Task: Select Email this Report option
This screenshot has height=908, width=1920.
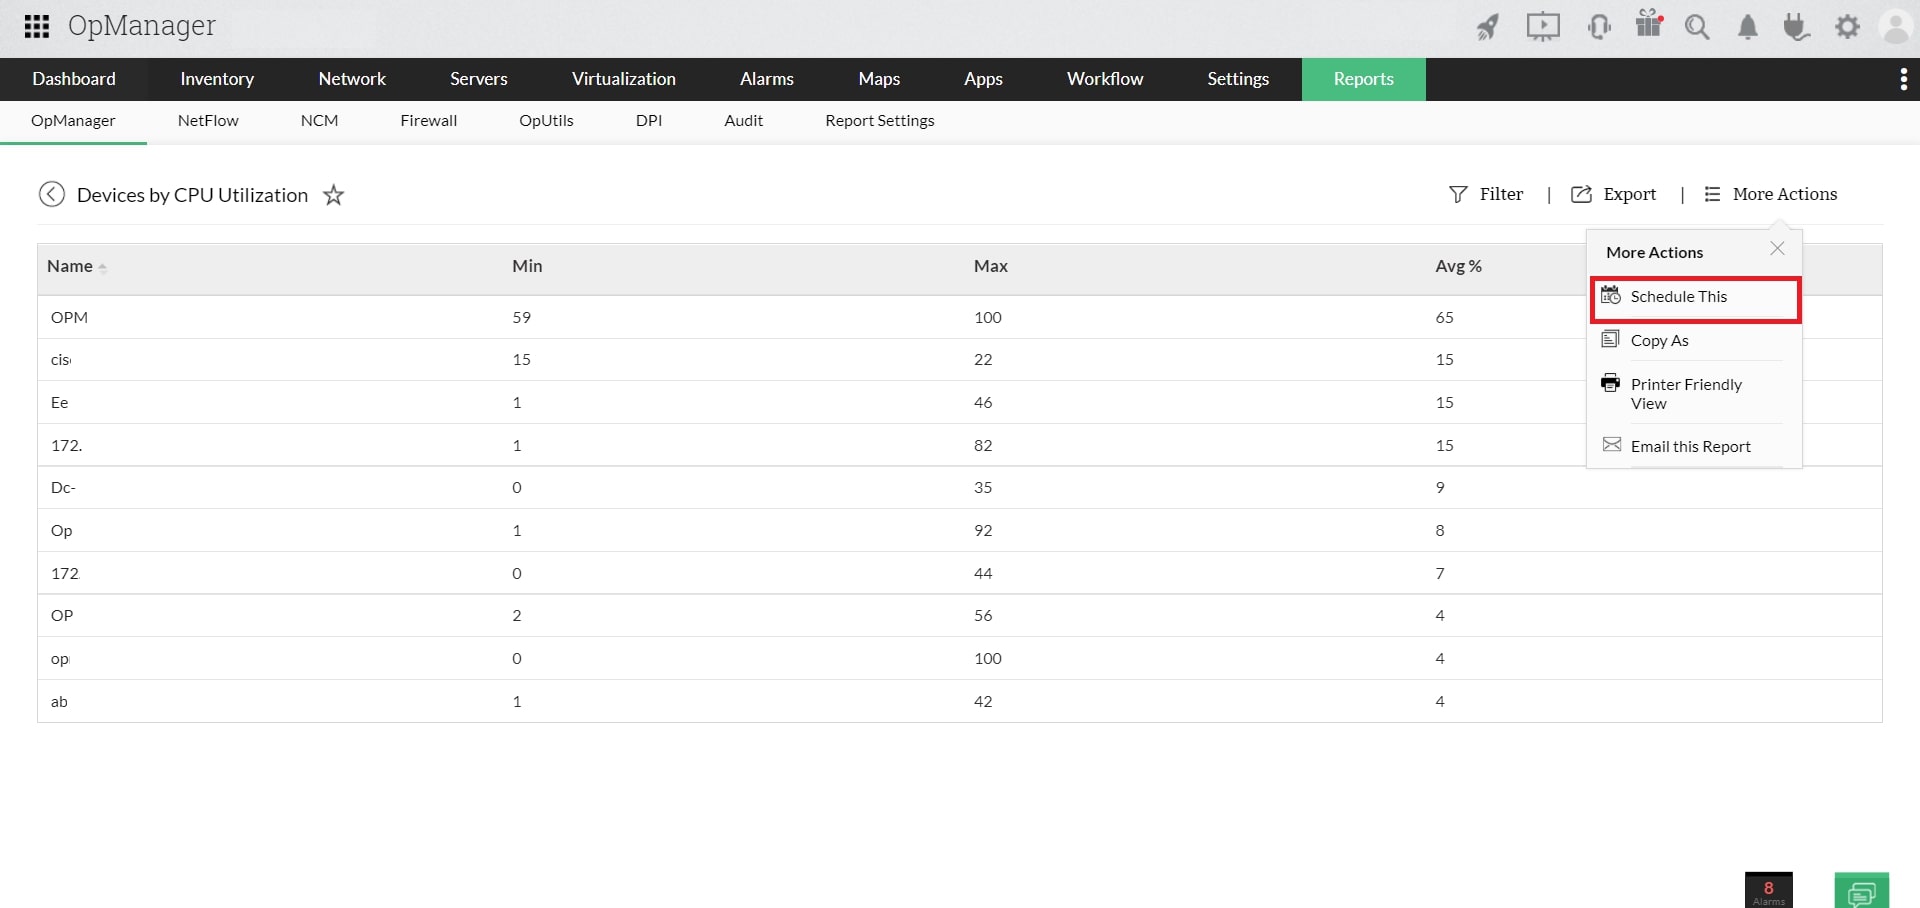Action: tap(1690, 446)
